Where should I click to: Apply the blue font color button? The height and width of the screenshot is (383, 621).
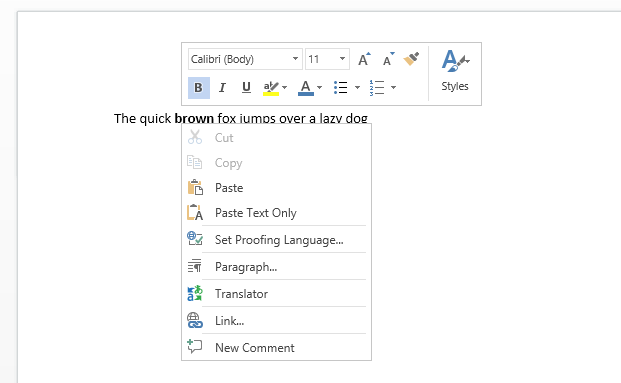[x=306, y=88]
